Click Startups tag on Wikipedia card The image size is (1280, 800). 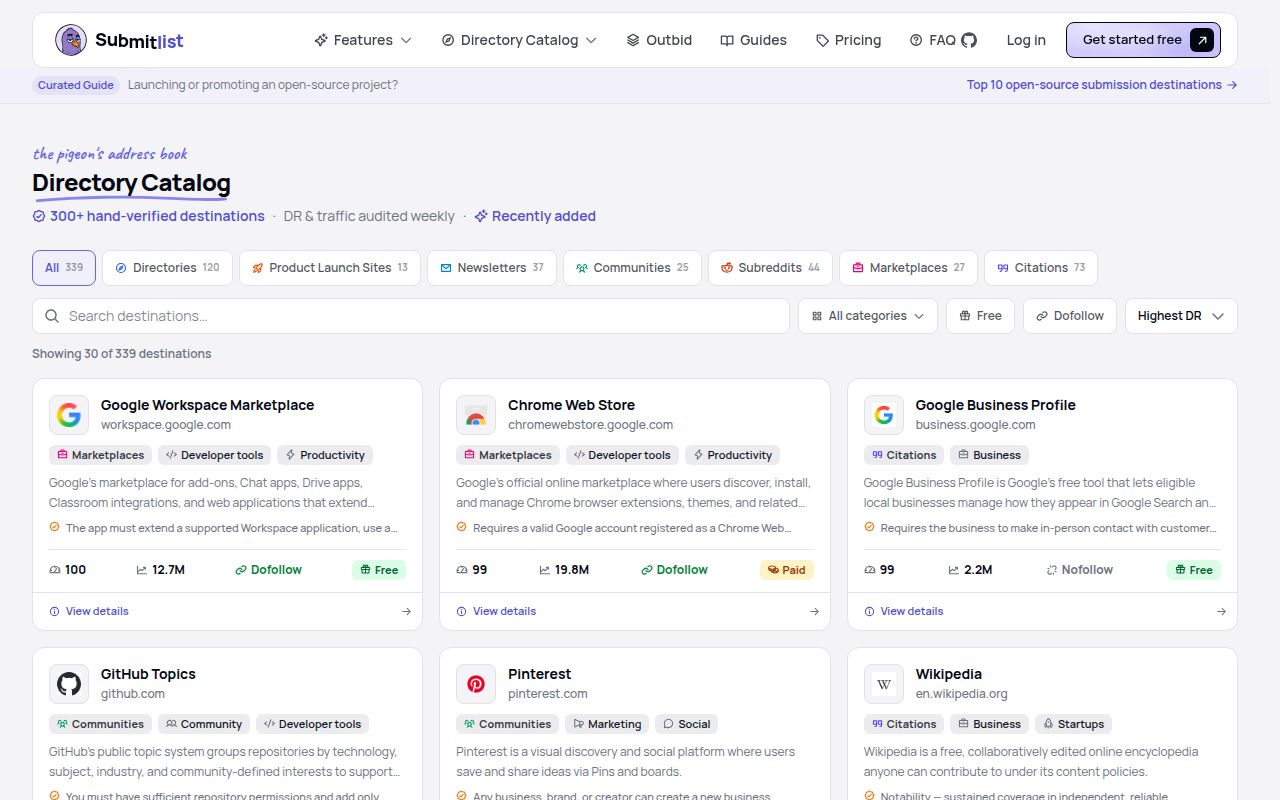[1074, 724]
